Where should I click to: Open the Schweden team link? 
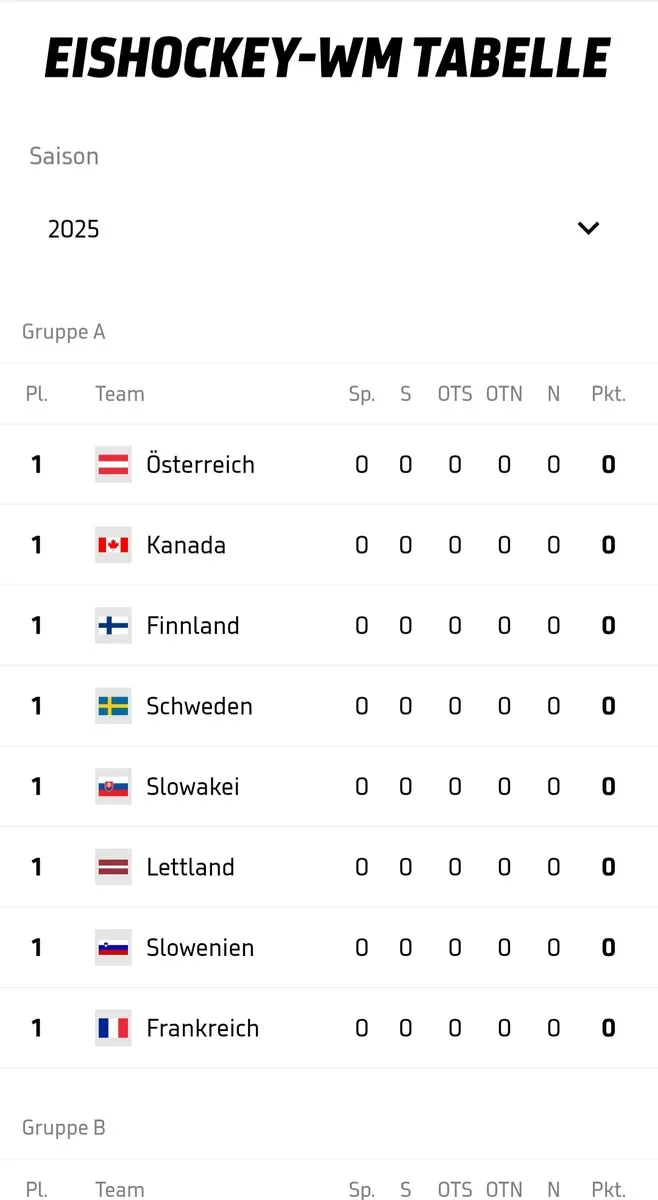coord(199,706)
